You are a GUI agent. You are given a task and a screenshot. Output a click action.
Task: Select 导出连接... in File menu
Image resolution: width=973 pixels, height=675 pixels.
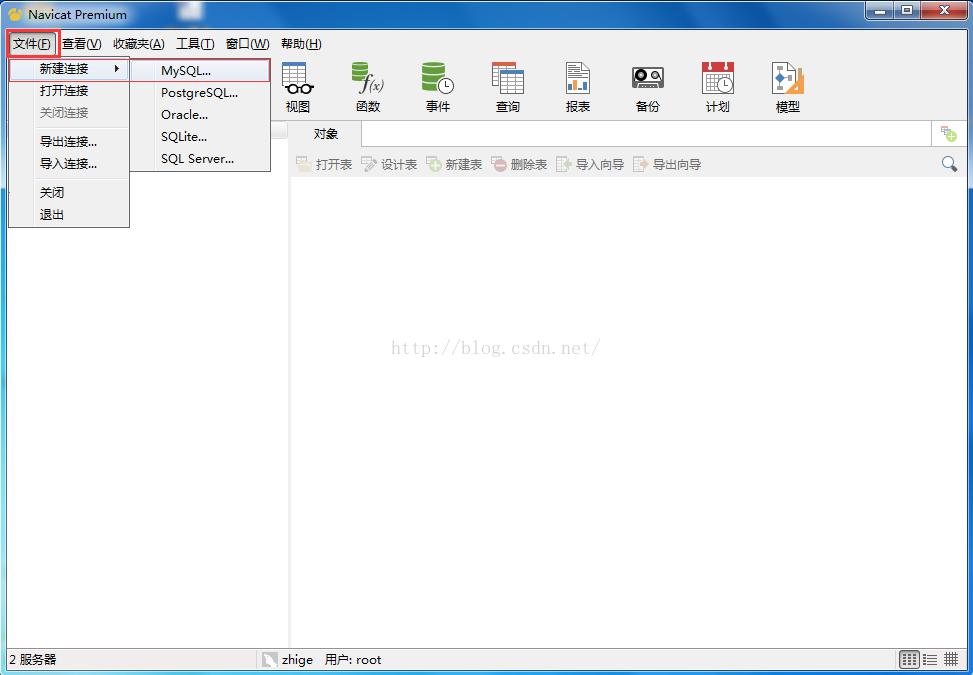(x=68, y=141)
